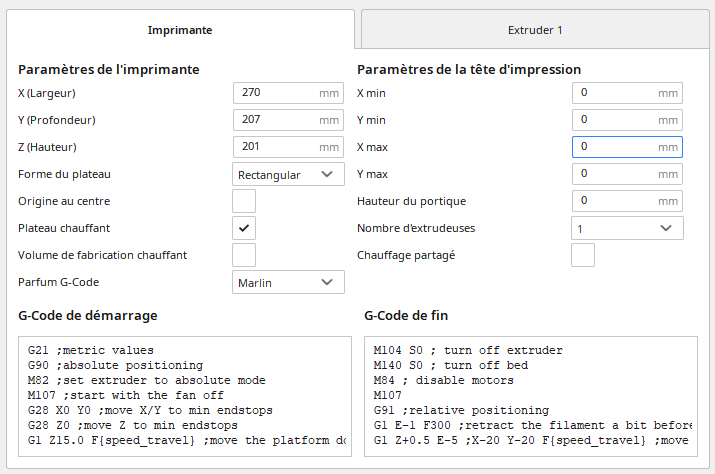Image resolution: width=715 pixels, height=474 pixels.
Task: Click the X (Largeur) input field
Action: [275, 93]
